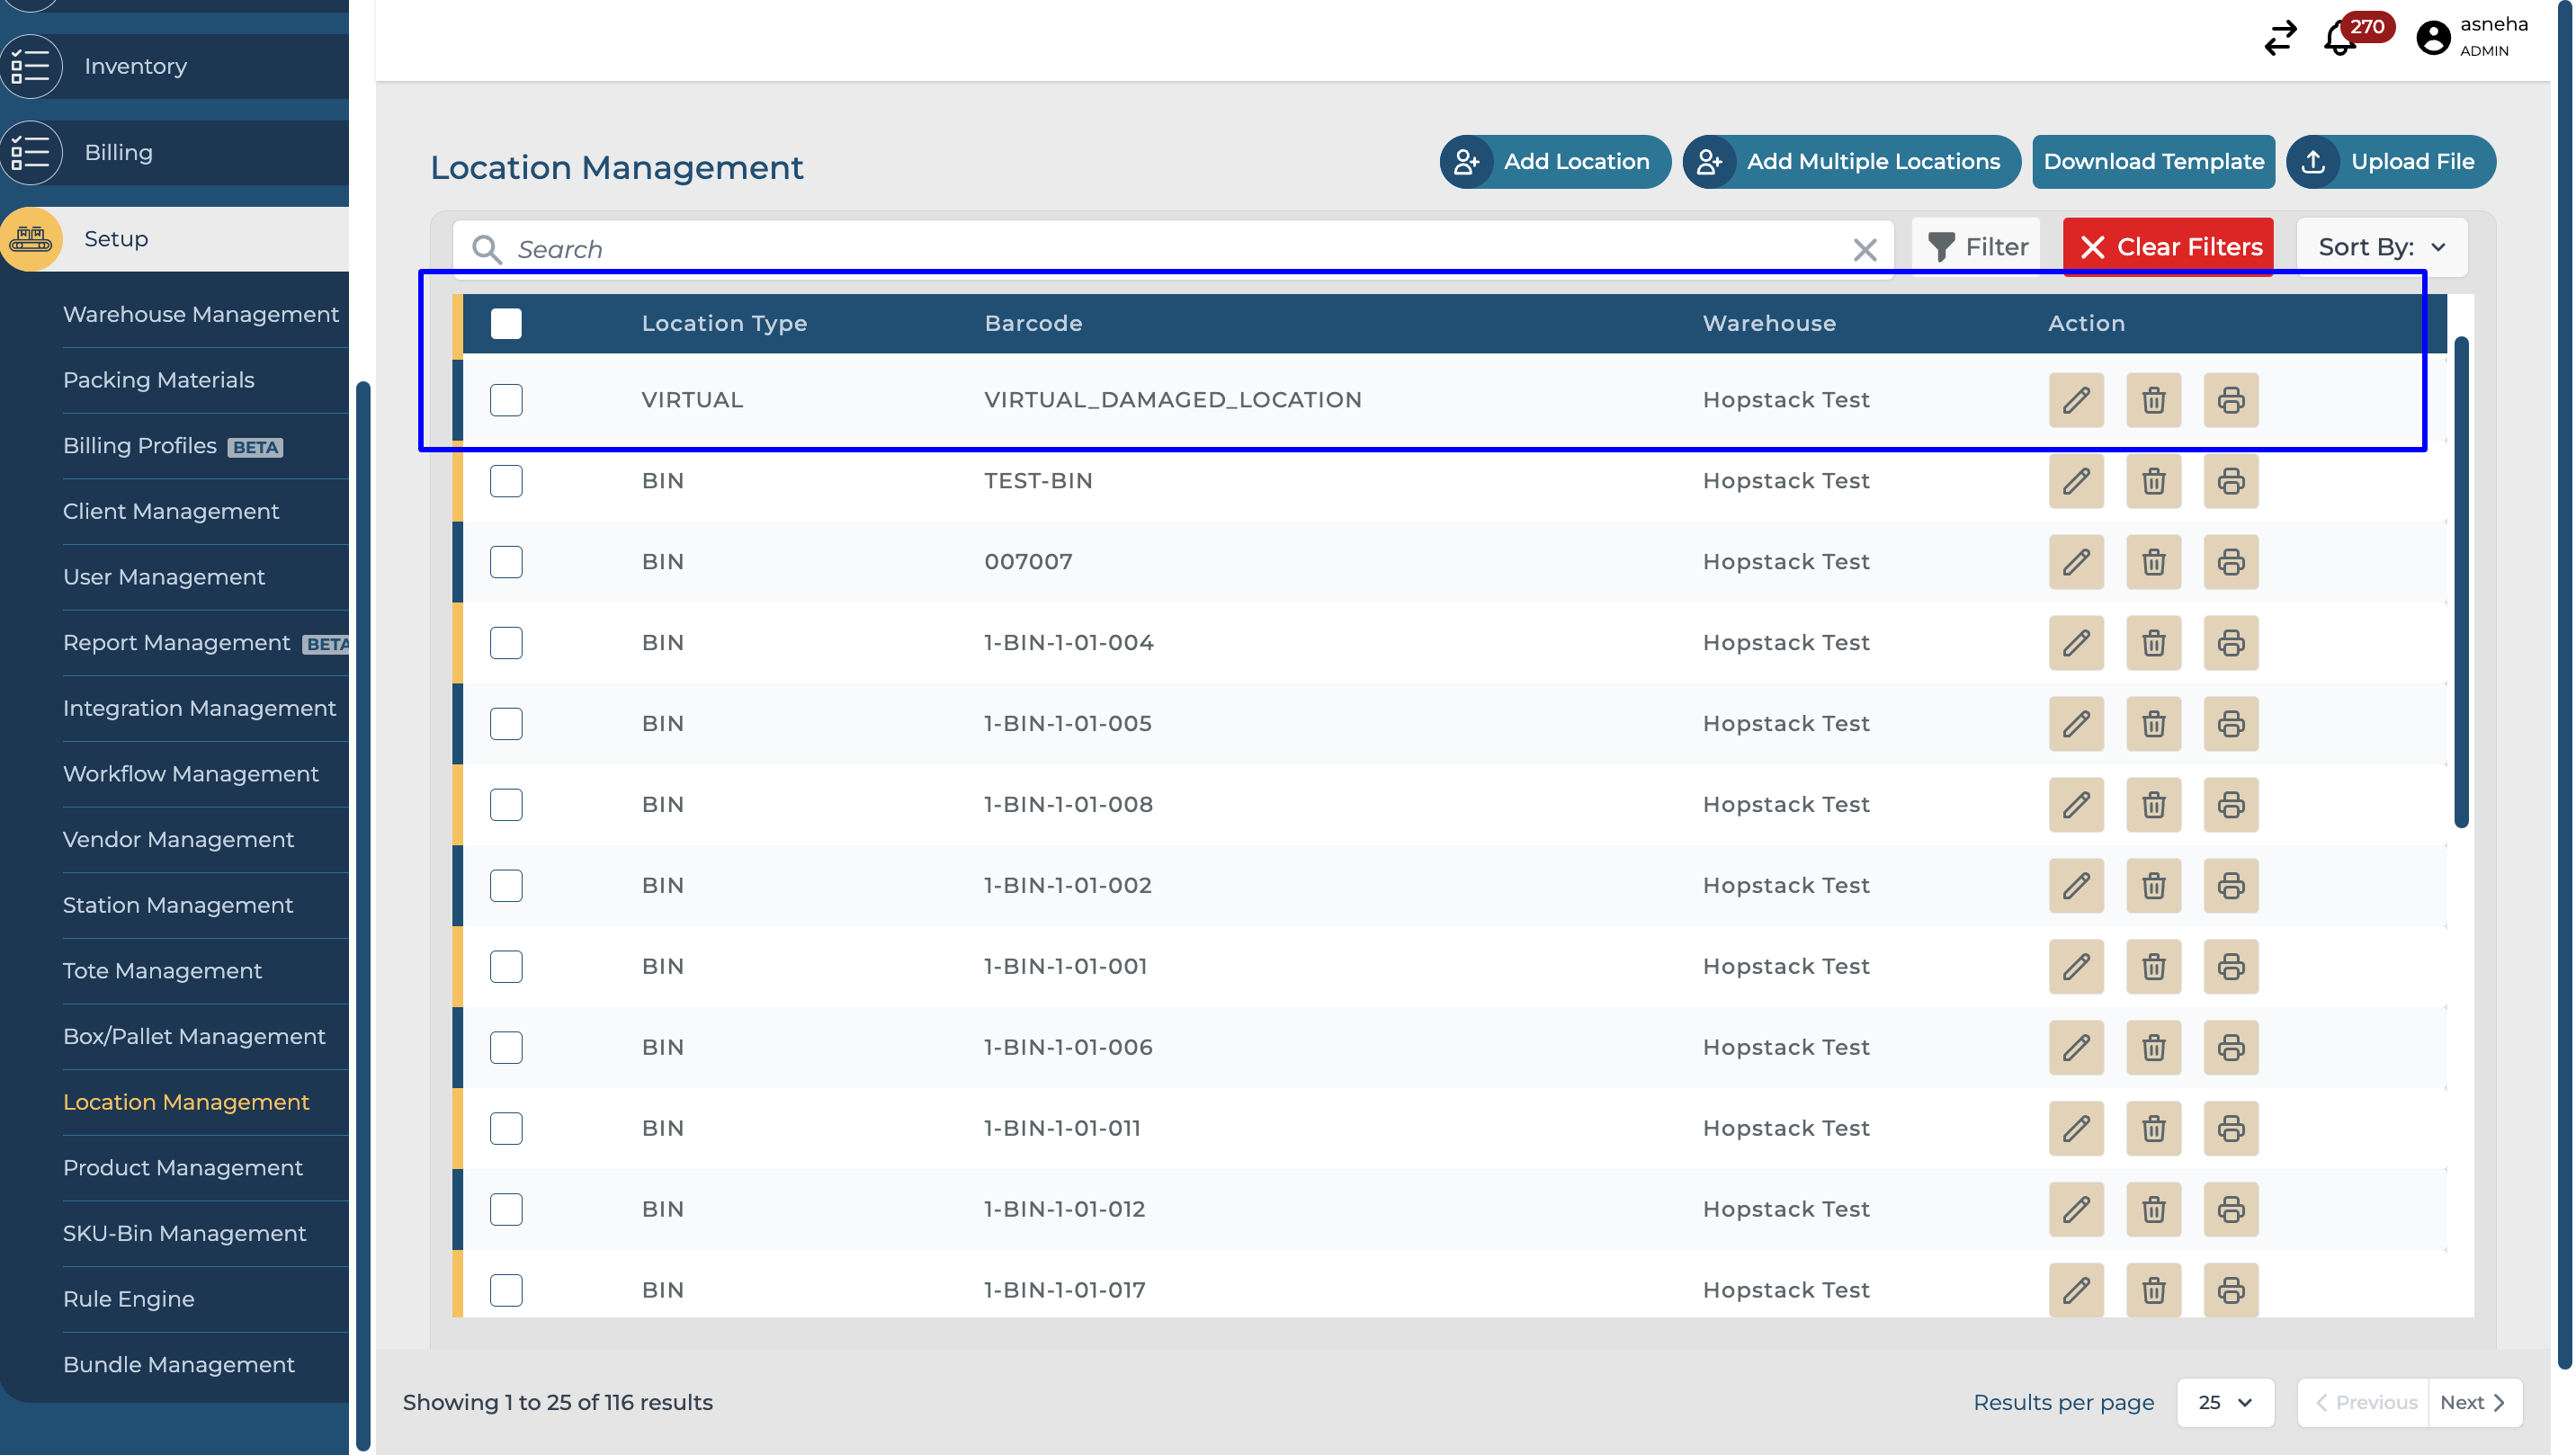2576x1455 pixels.
Task: Open notifications showing 270 alerts
Action: [x=2339, y=40]
